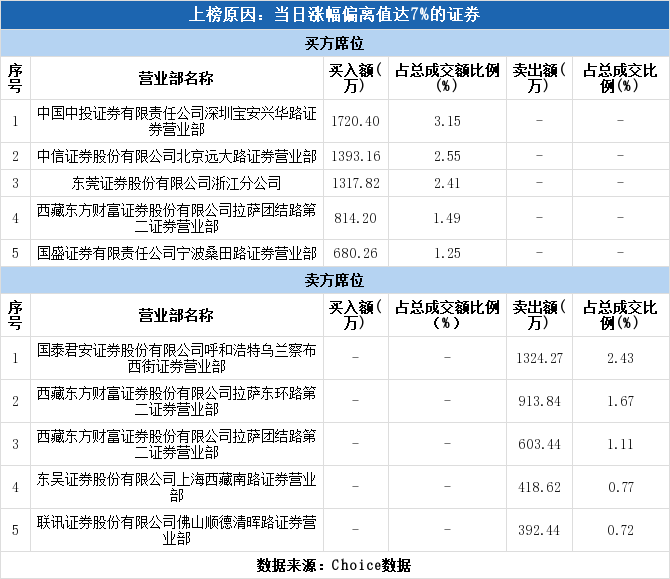Viewport: 670px width, 579px height.
Task: Click sell amount 392.44
Action: pos(539,530)
